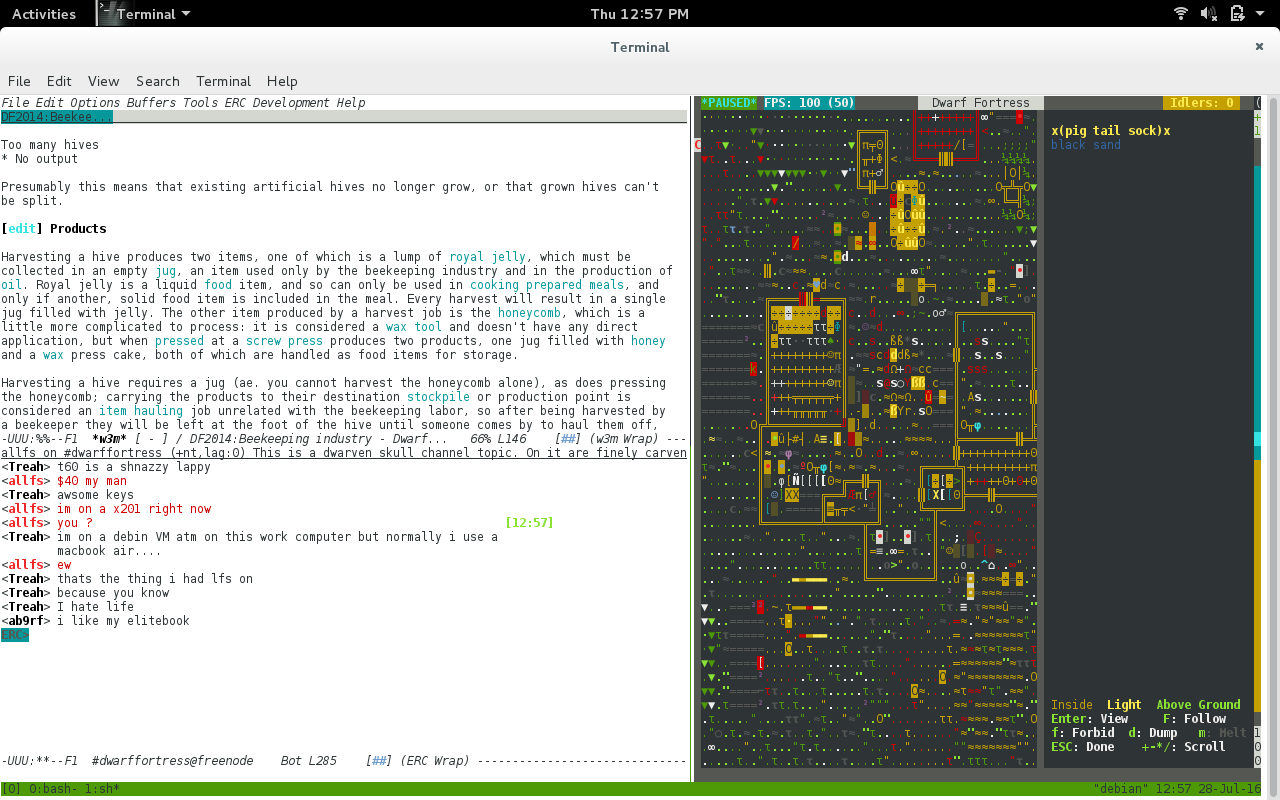Follow the [edit] link beside Products
The width and height of the screenshot is (1280, 800).
(x=22, y=229)
